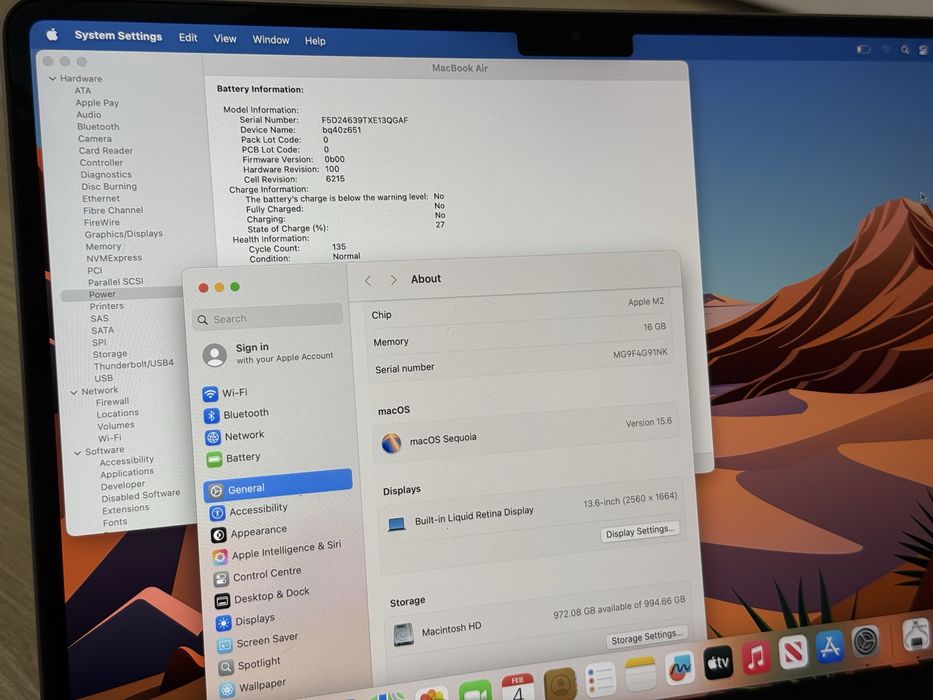Open the Control Centre settings pane
The width and height of the screenshot is (933, 700).
coord(267,574)
